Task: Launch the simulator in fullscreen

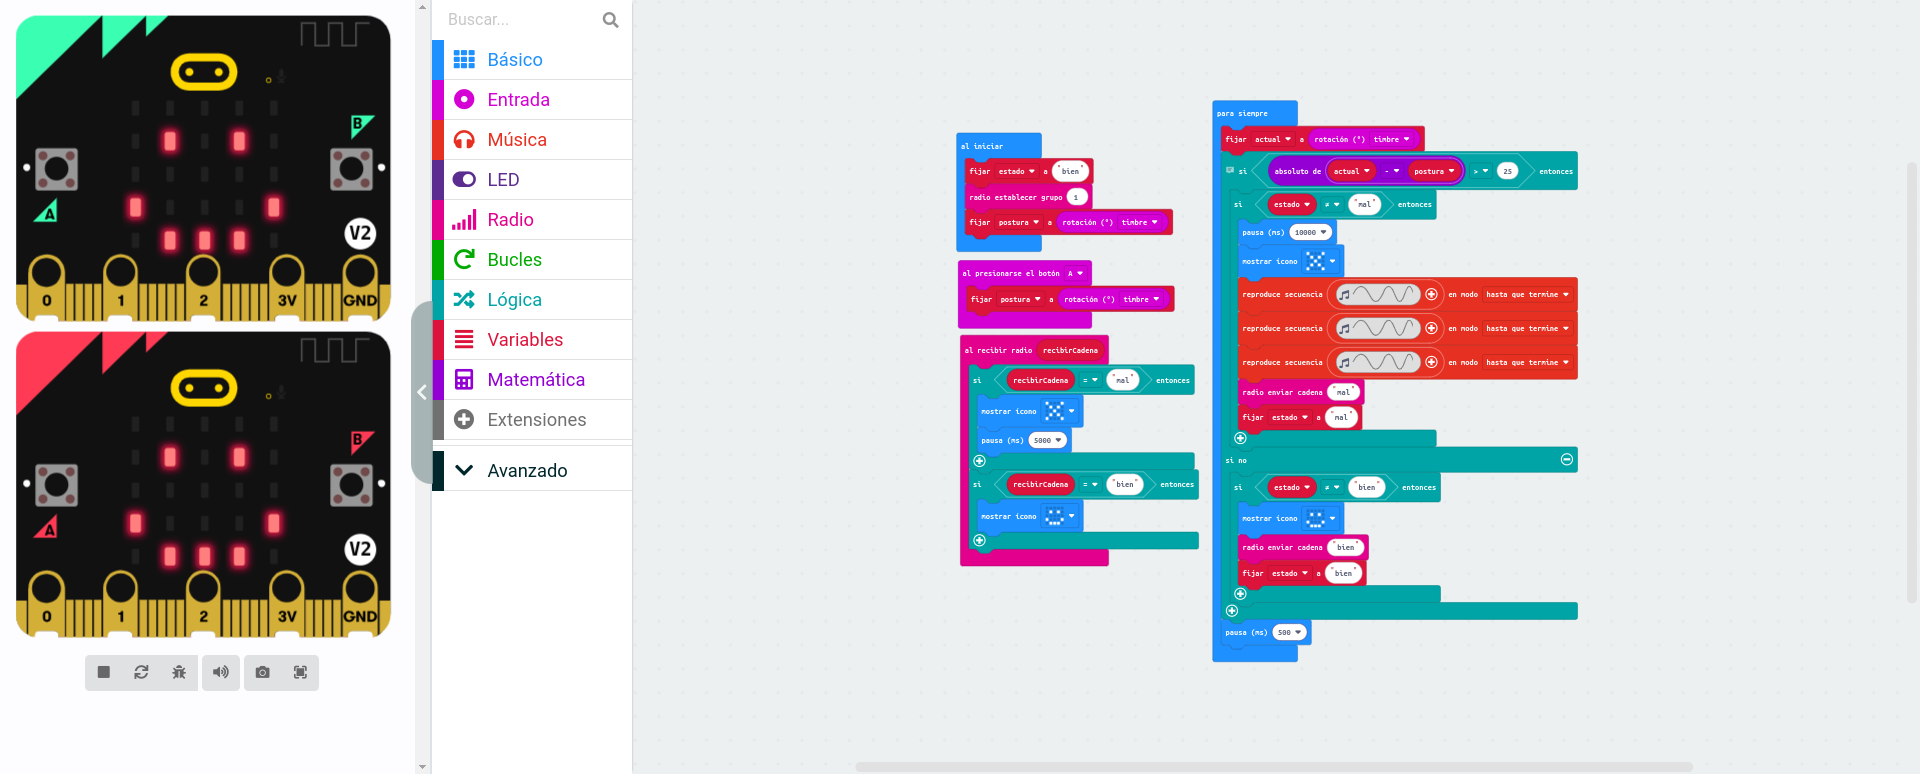Action: (300, 673)
